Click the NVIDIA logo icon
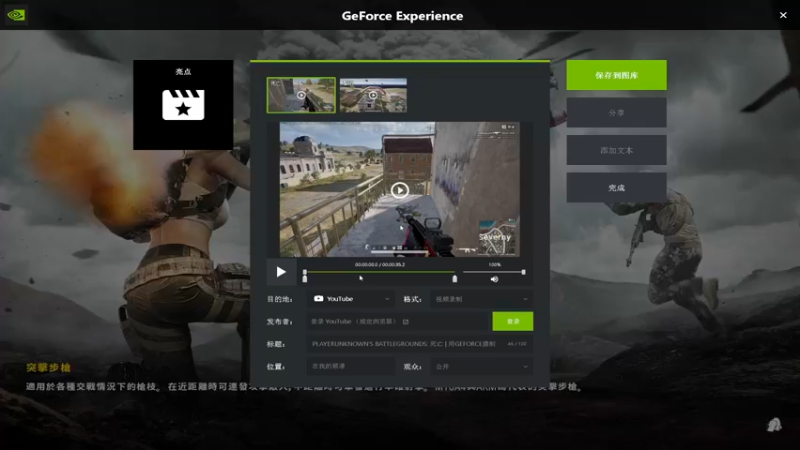Screen dimensions: 800x450 (16, 15)
